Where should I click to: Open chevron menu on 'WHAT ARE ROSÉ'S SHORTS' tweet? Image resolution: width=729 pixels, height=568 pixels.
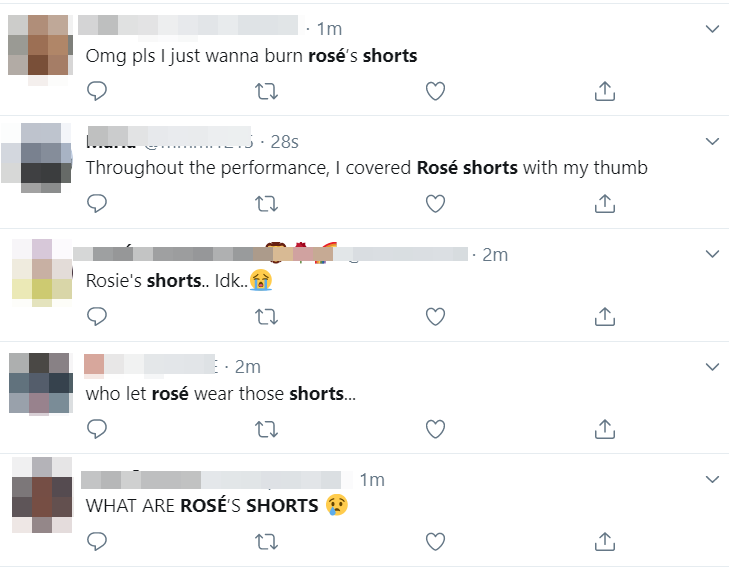pyautogui.click(x=712, y=479)
